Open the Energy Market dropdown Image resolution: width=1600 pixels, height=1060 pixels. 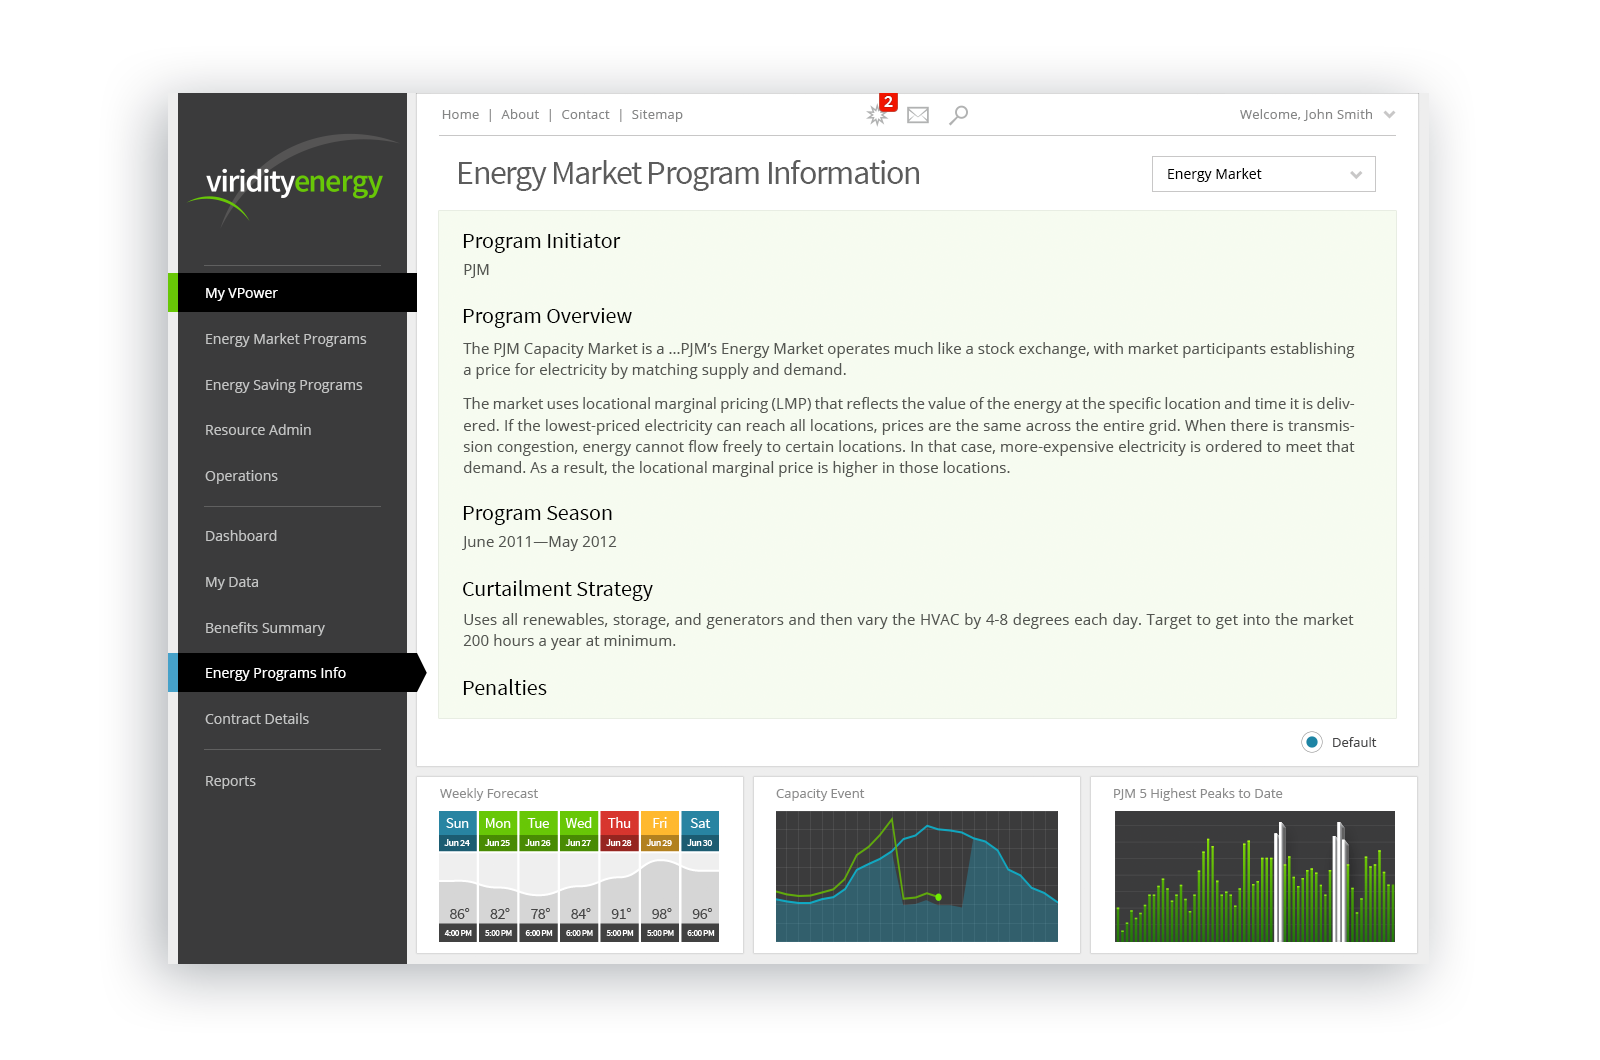[x=1263, y=174]
